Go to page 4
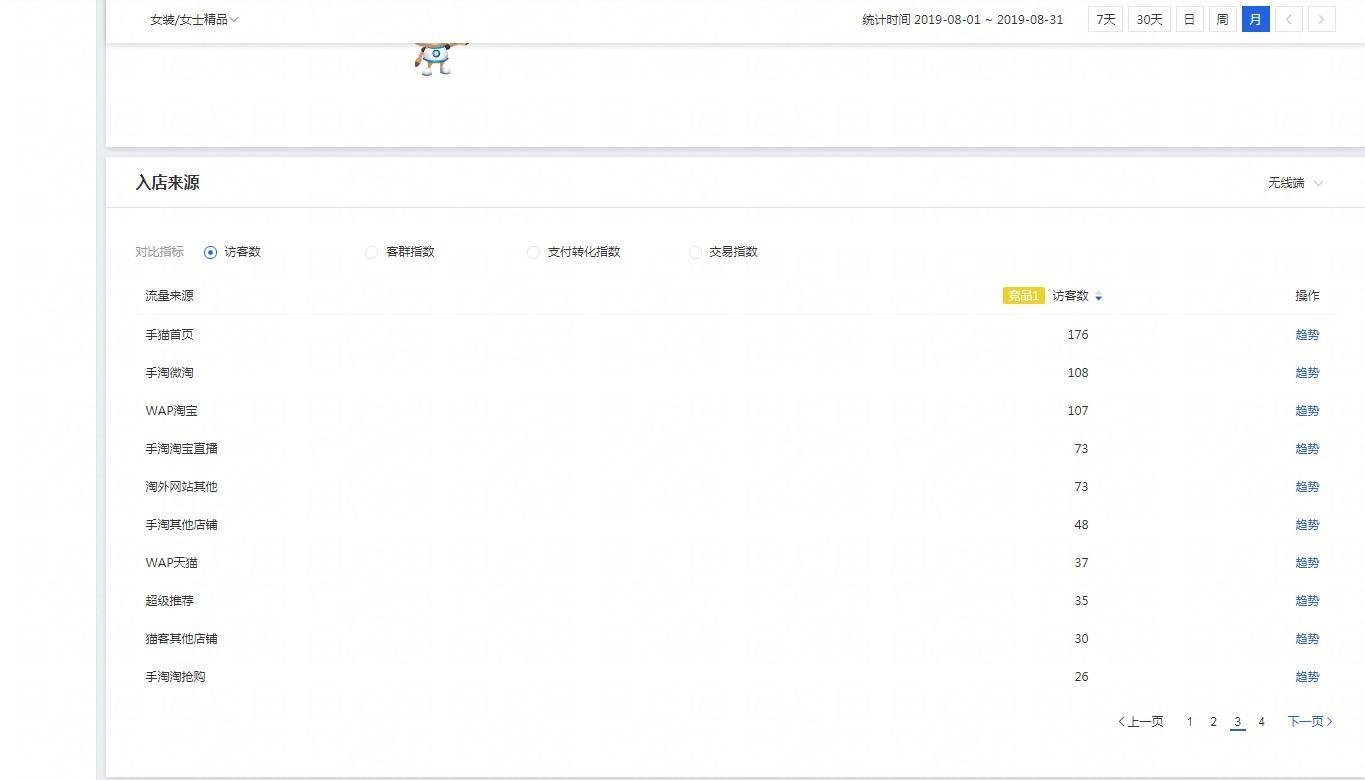This screenshot has height=780, width=1365. point(1261,722)
